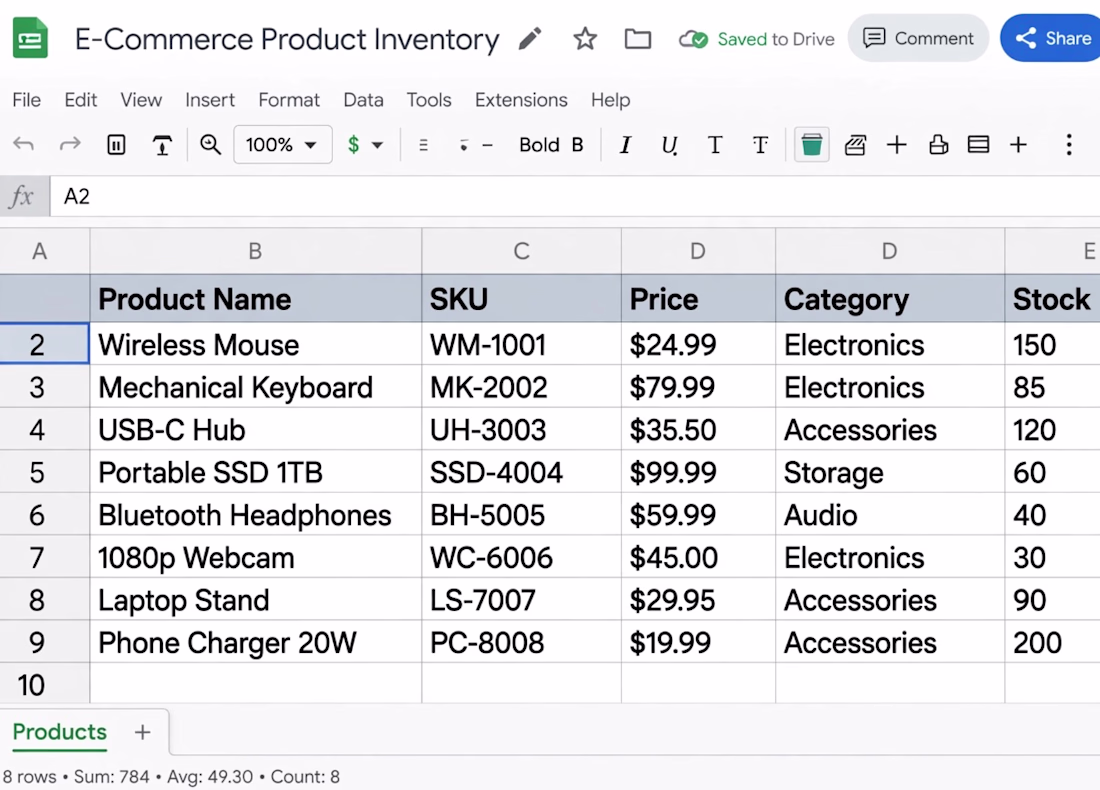Click the green fill color bucket

[812, 145]
